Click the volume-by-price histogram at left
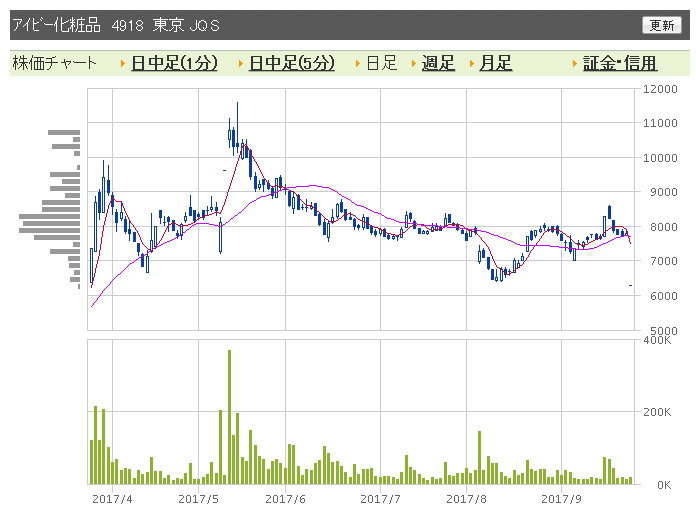 [x=50, y=209]
